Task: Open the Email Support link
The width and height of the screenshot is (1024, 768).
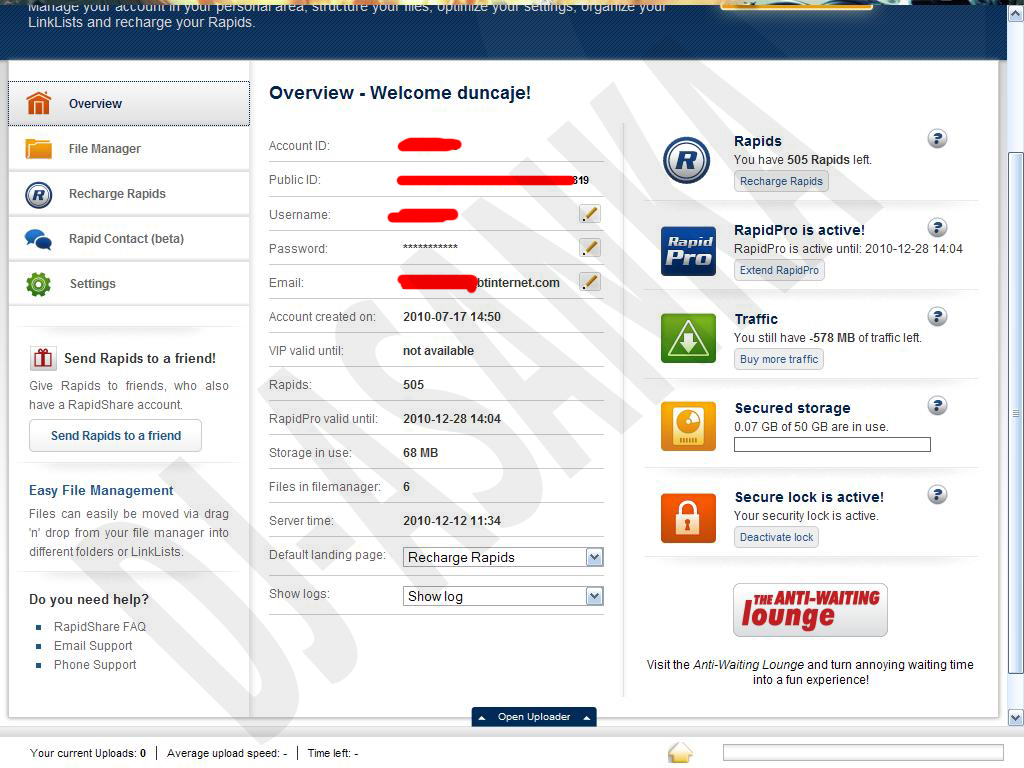Action: [x=93, y=645]
